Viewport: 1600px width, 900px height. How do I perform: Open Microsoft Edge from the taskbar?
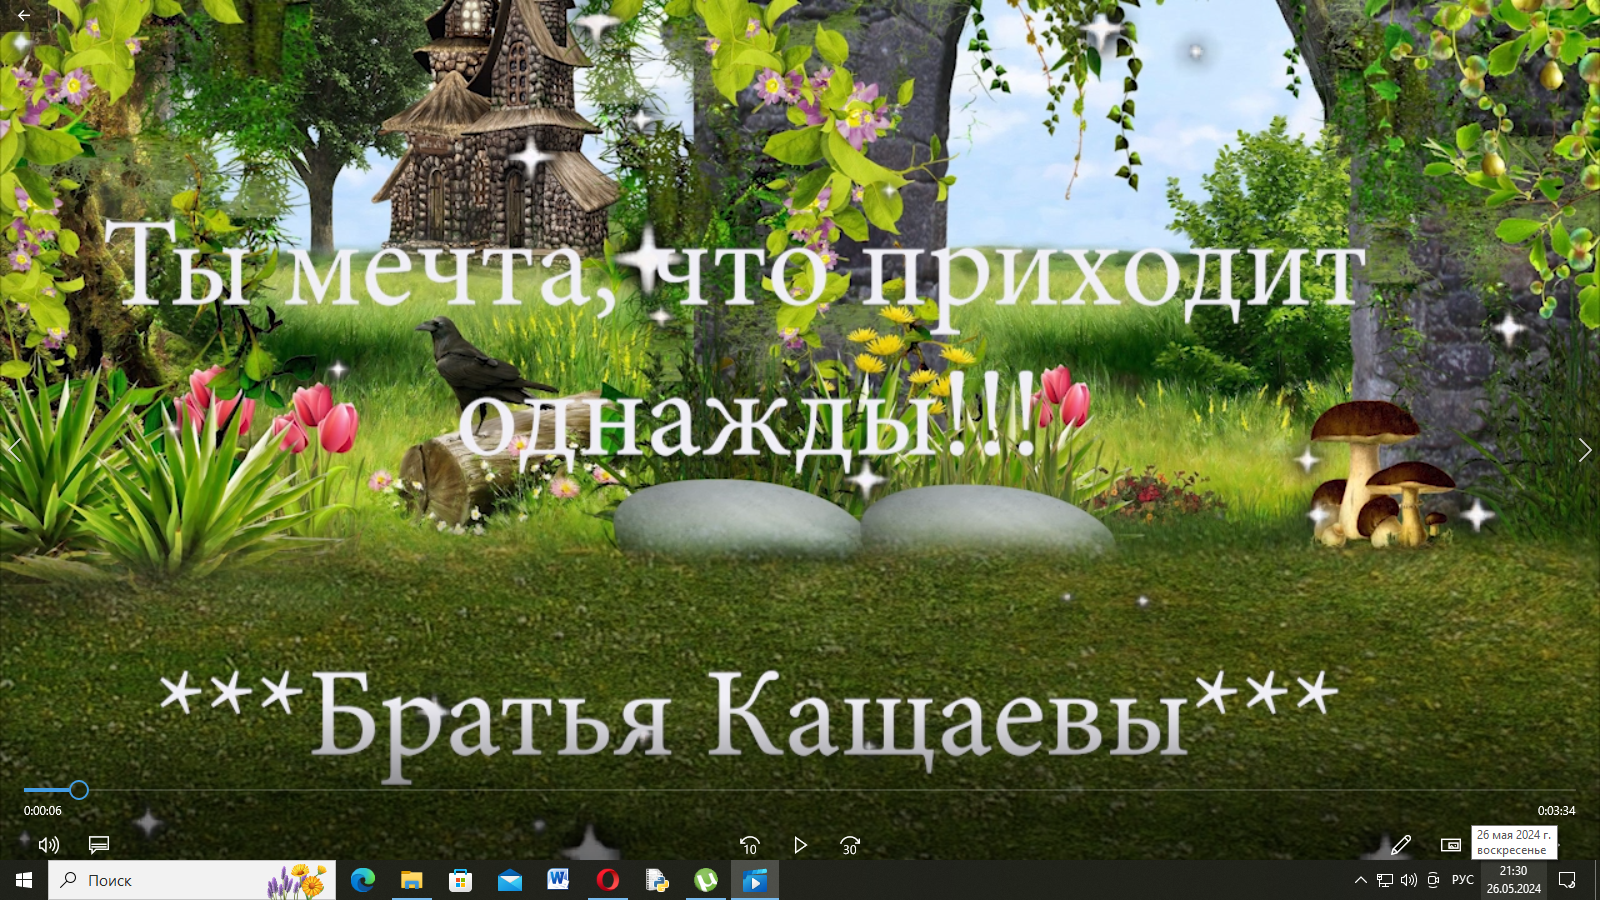click(363, 881)
